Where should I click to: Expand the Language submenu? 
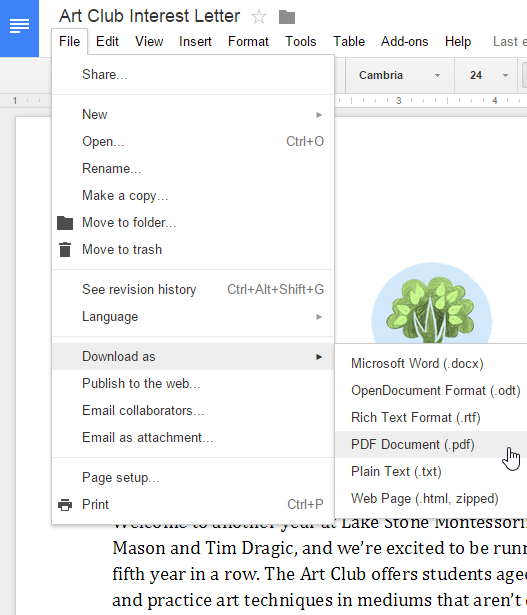(193, 317)
